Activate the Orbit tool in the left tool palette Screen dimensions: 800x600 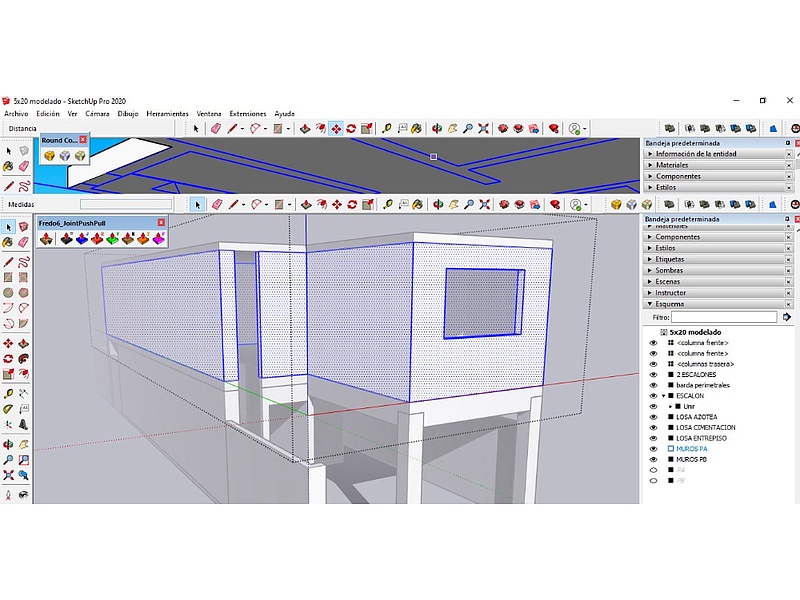(8, 443)
